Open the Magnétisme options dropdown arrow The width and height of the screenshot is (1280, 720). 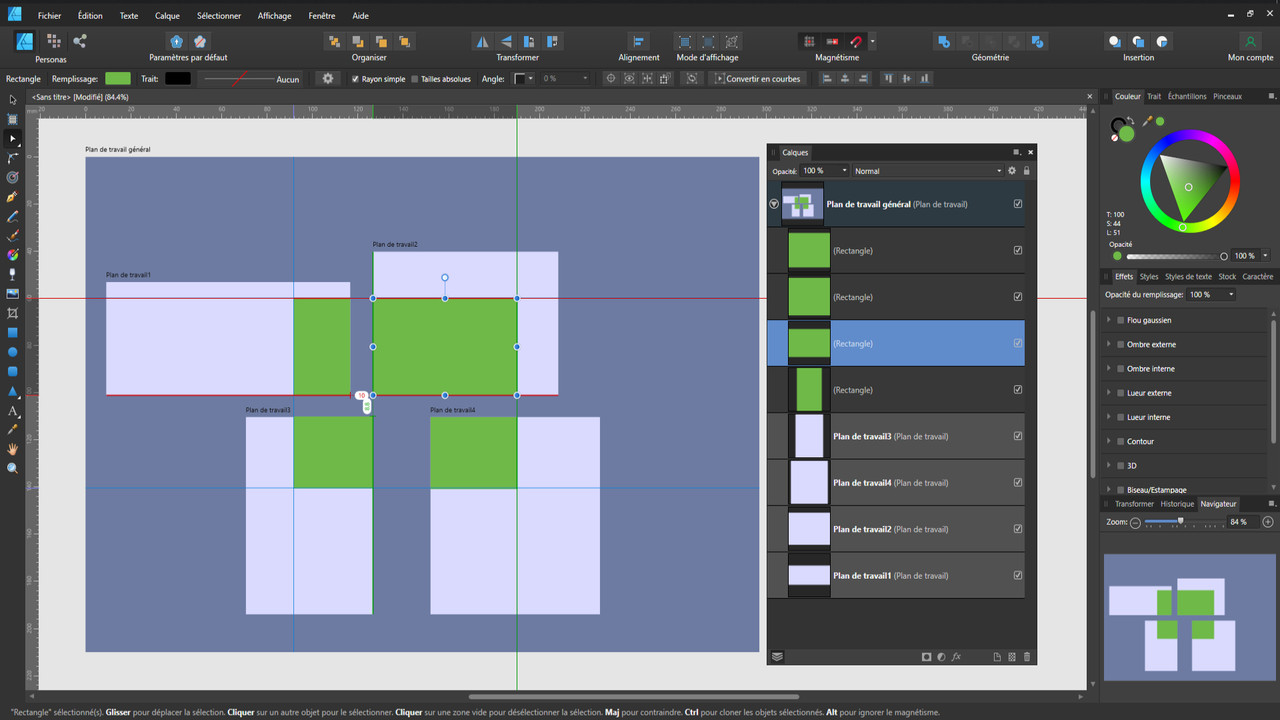(872, 42)
